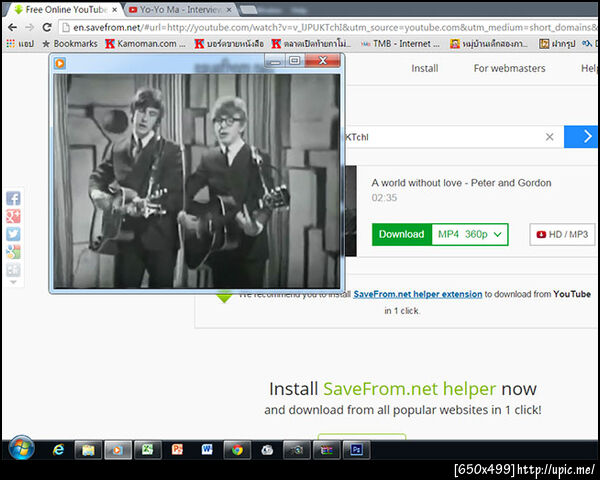Reload the page with the refresh icon
Screen dimensions: 600x480
[47, 27]
